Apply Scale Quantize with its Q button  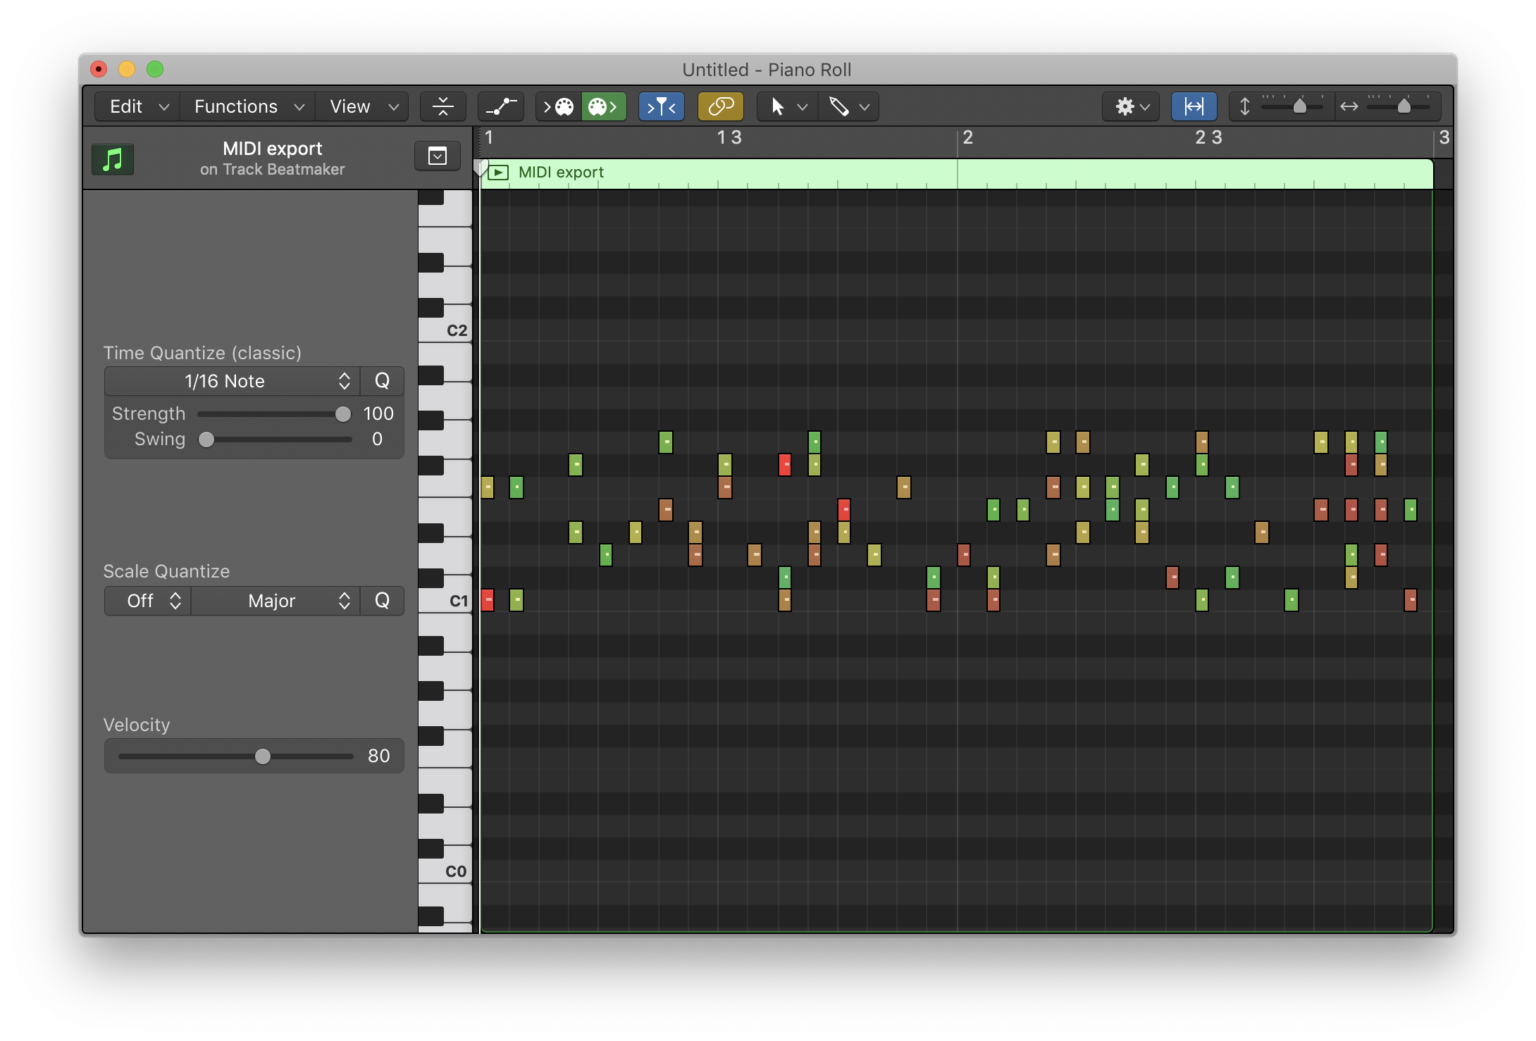pyautogui.click(x=382, y=600)
